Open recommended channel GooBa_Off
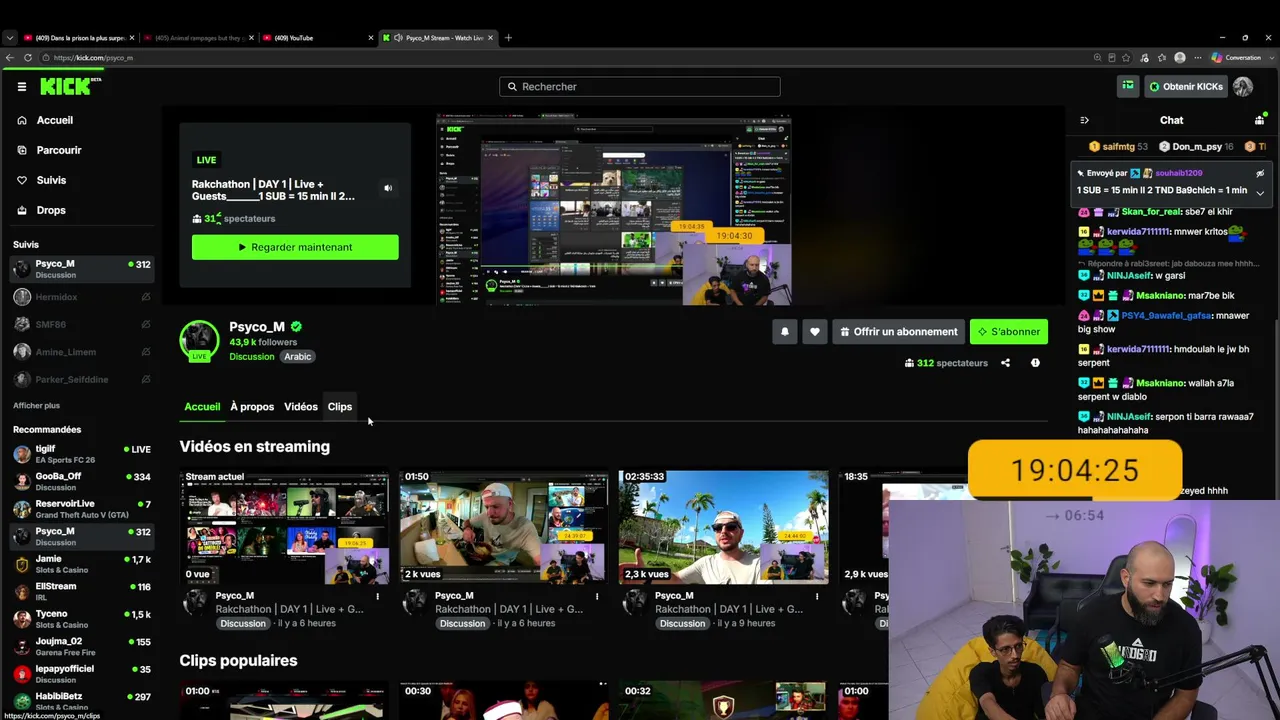This screenshot has width=1280, height=720. [81, 482]
